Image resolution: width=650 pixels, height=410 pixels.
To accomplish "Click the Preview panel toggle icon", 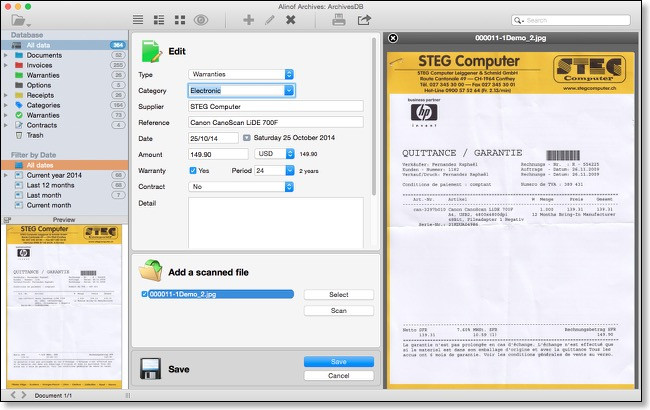I will pos(7,220).
